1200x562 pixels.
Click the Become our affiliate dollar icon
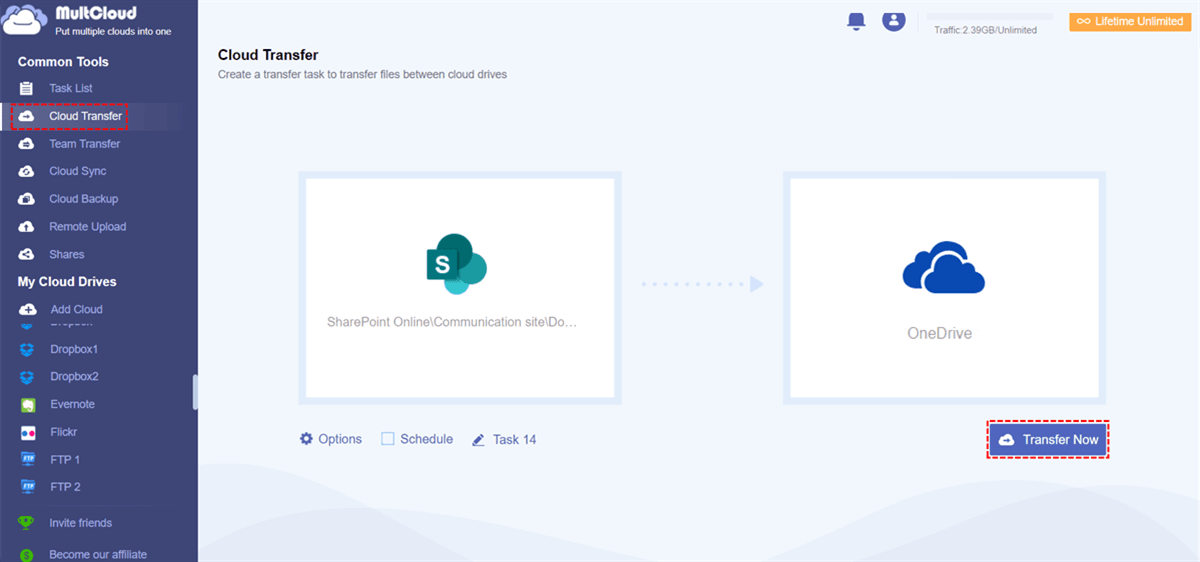point(27,554)
